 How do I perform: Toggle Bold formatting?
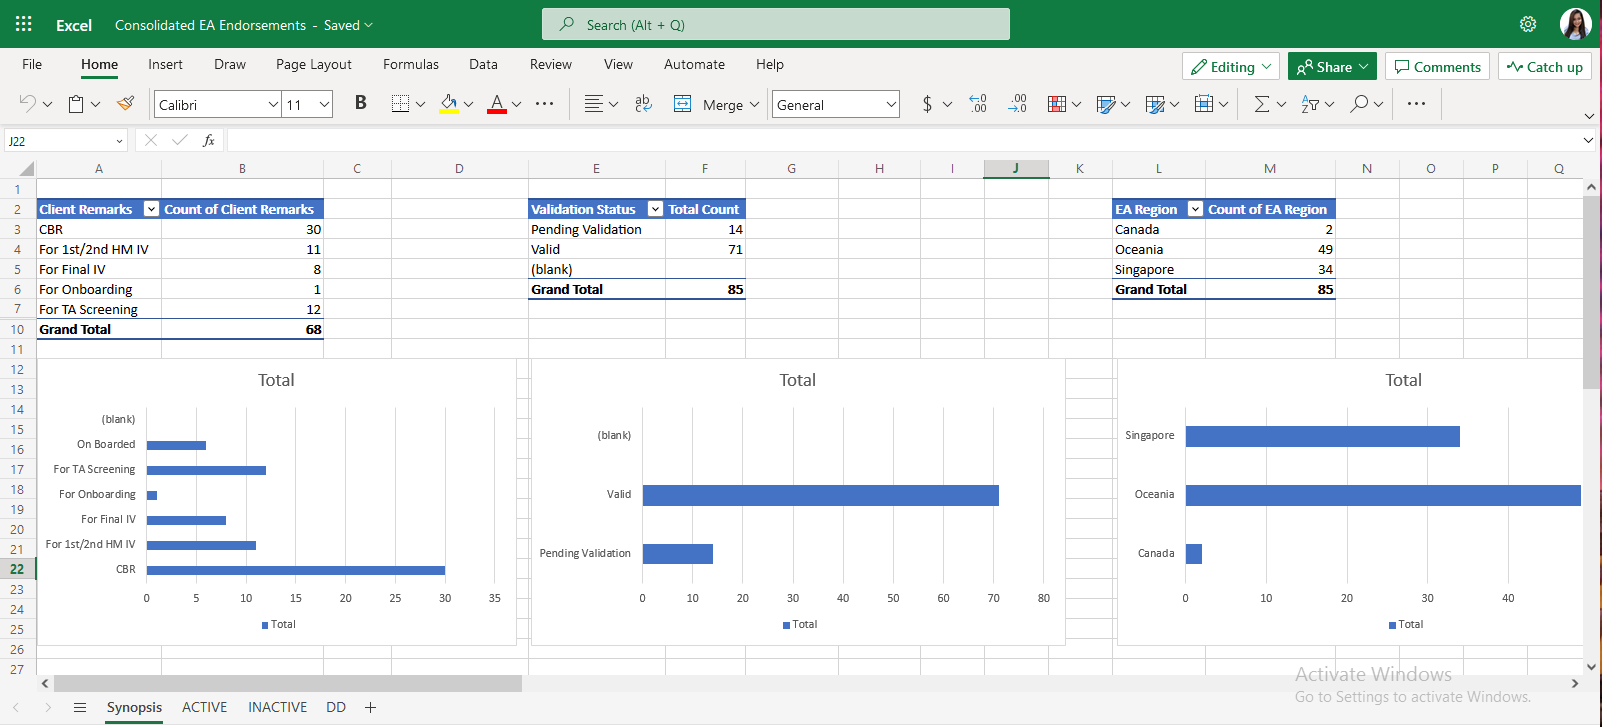(361, 103)
